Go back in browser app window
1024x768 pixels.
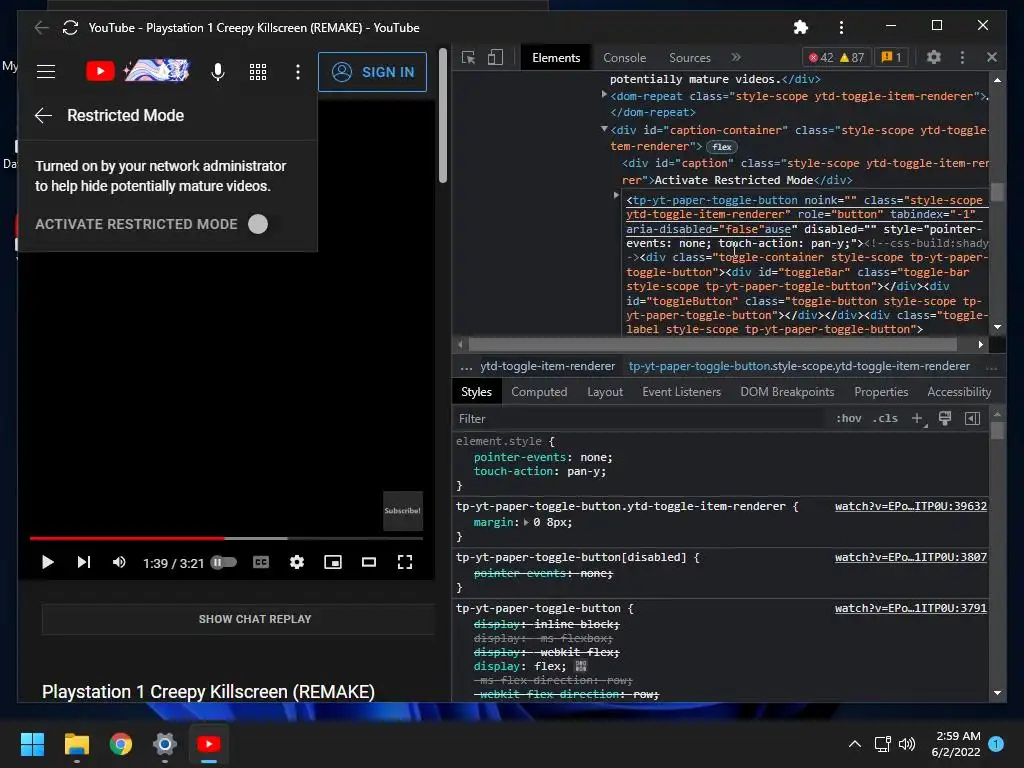41,27
